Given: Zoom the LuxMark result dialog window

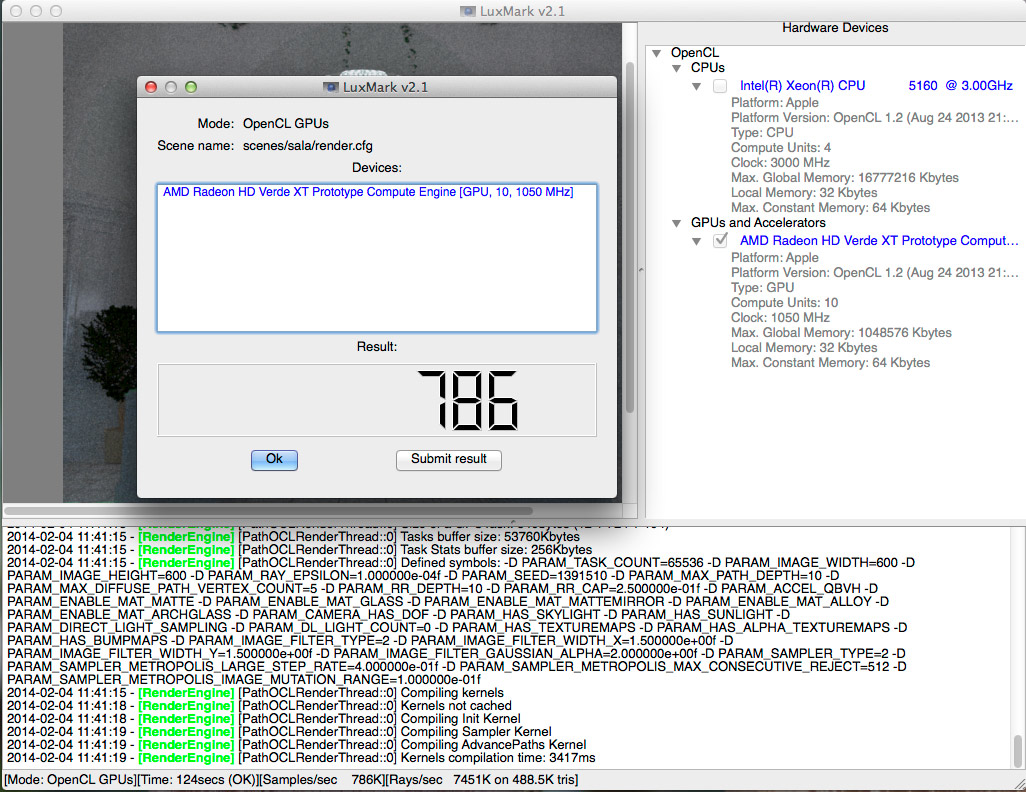Looking at the screenshot, I should click(x=191, y=87).
